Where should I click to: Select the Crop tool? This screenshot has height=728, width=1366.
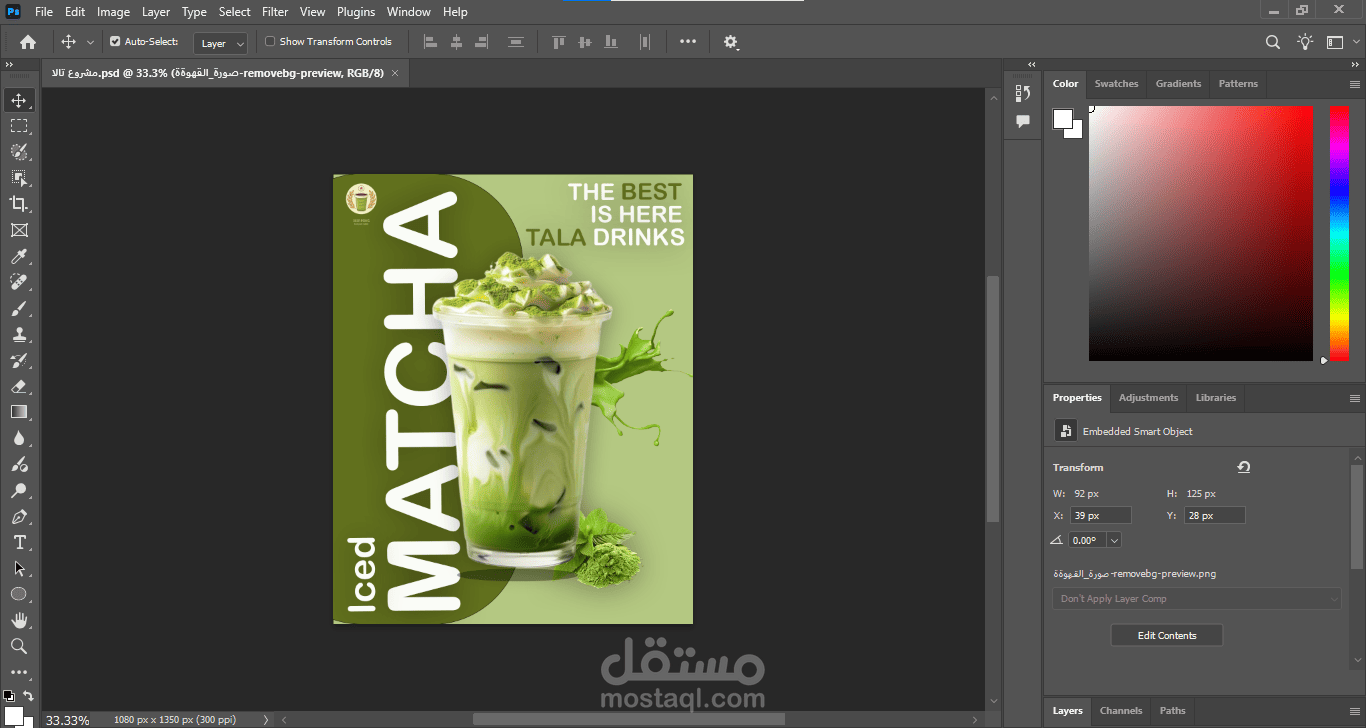click(18, 204)
